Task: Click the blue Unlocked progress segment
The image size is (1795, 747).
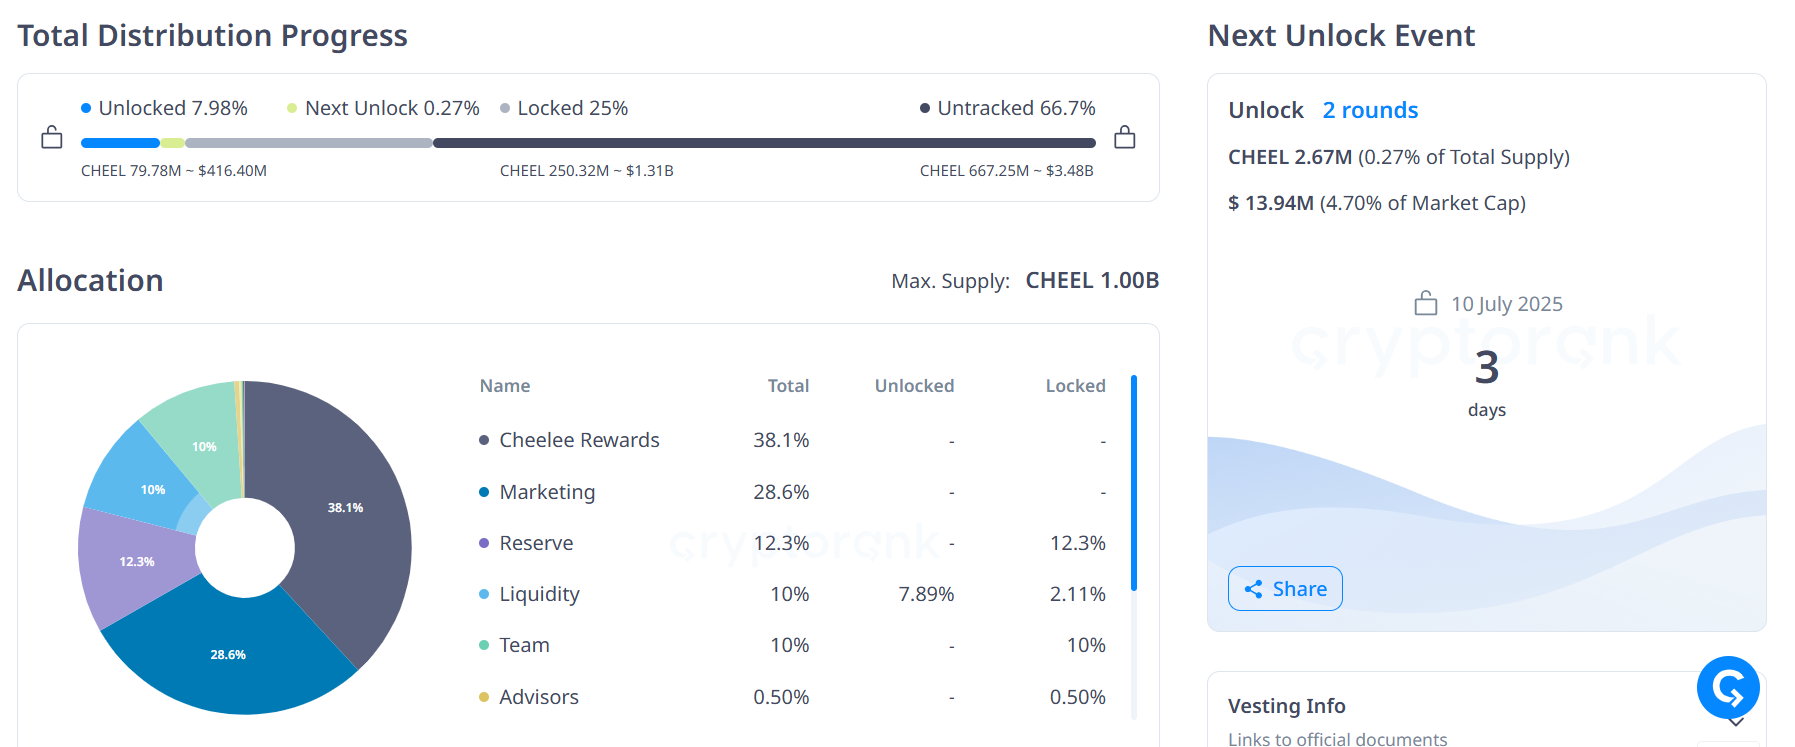Action: [120, 143]
